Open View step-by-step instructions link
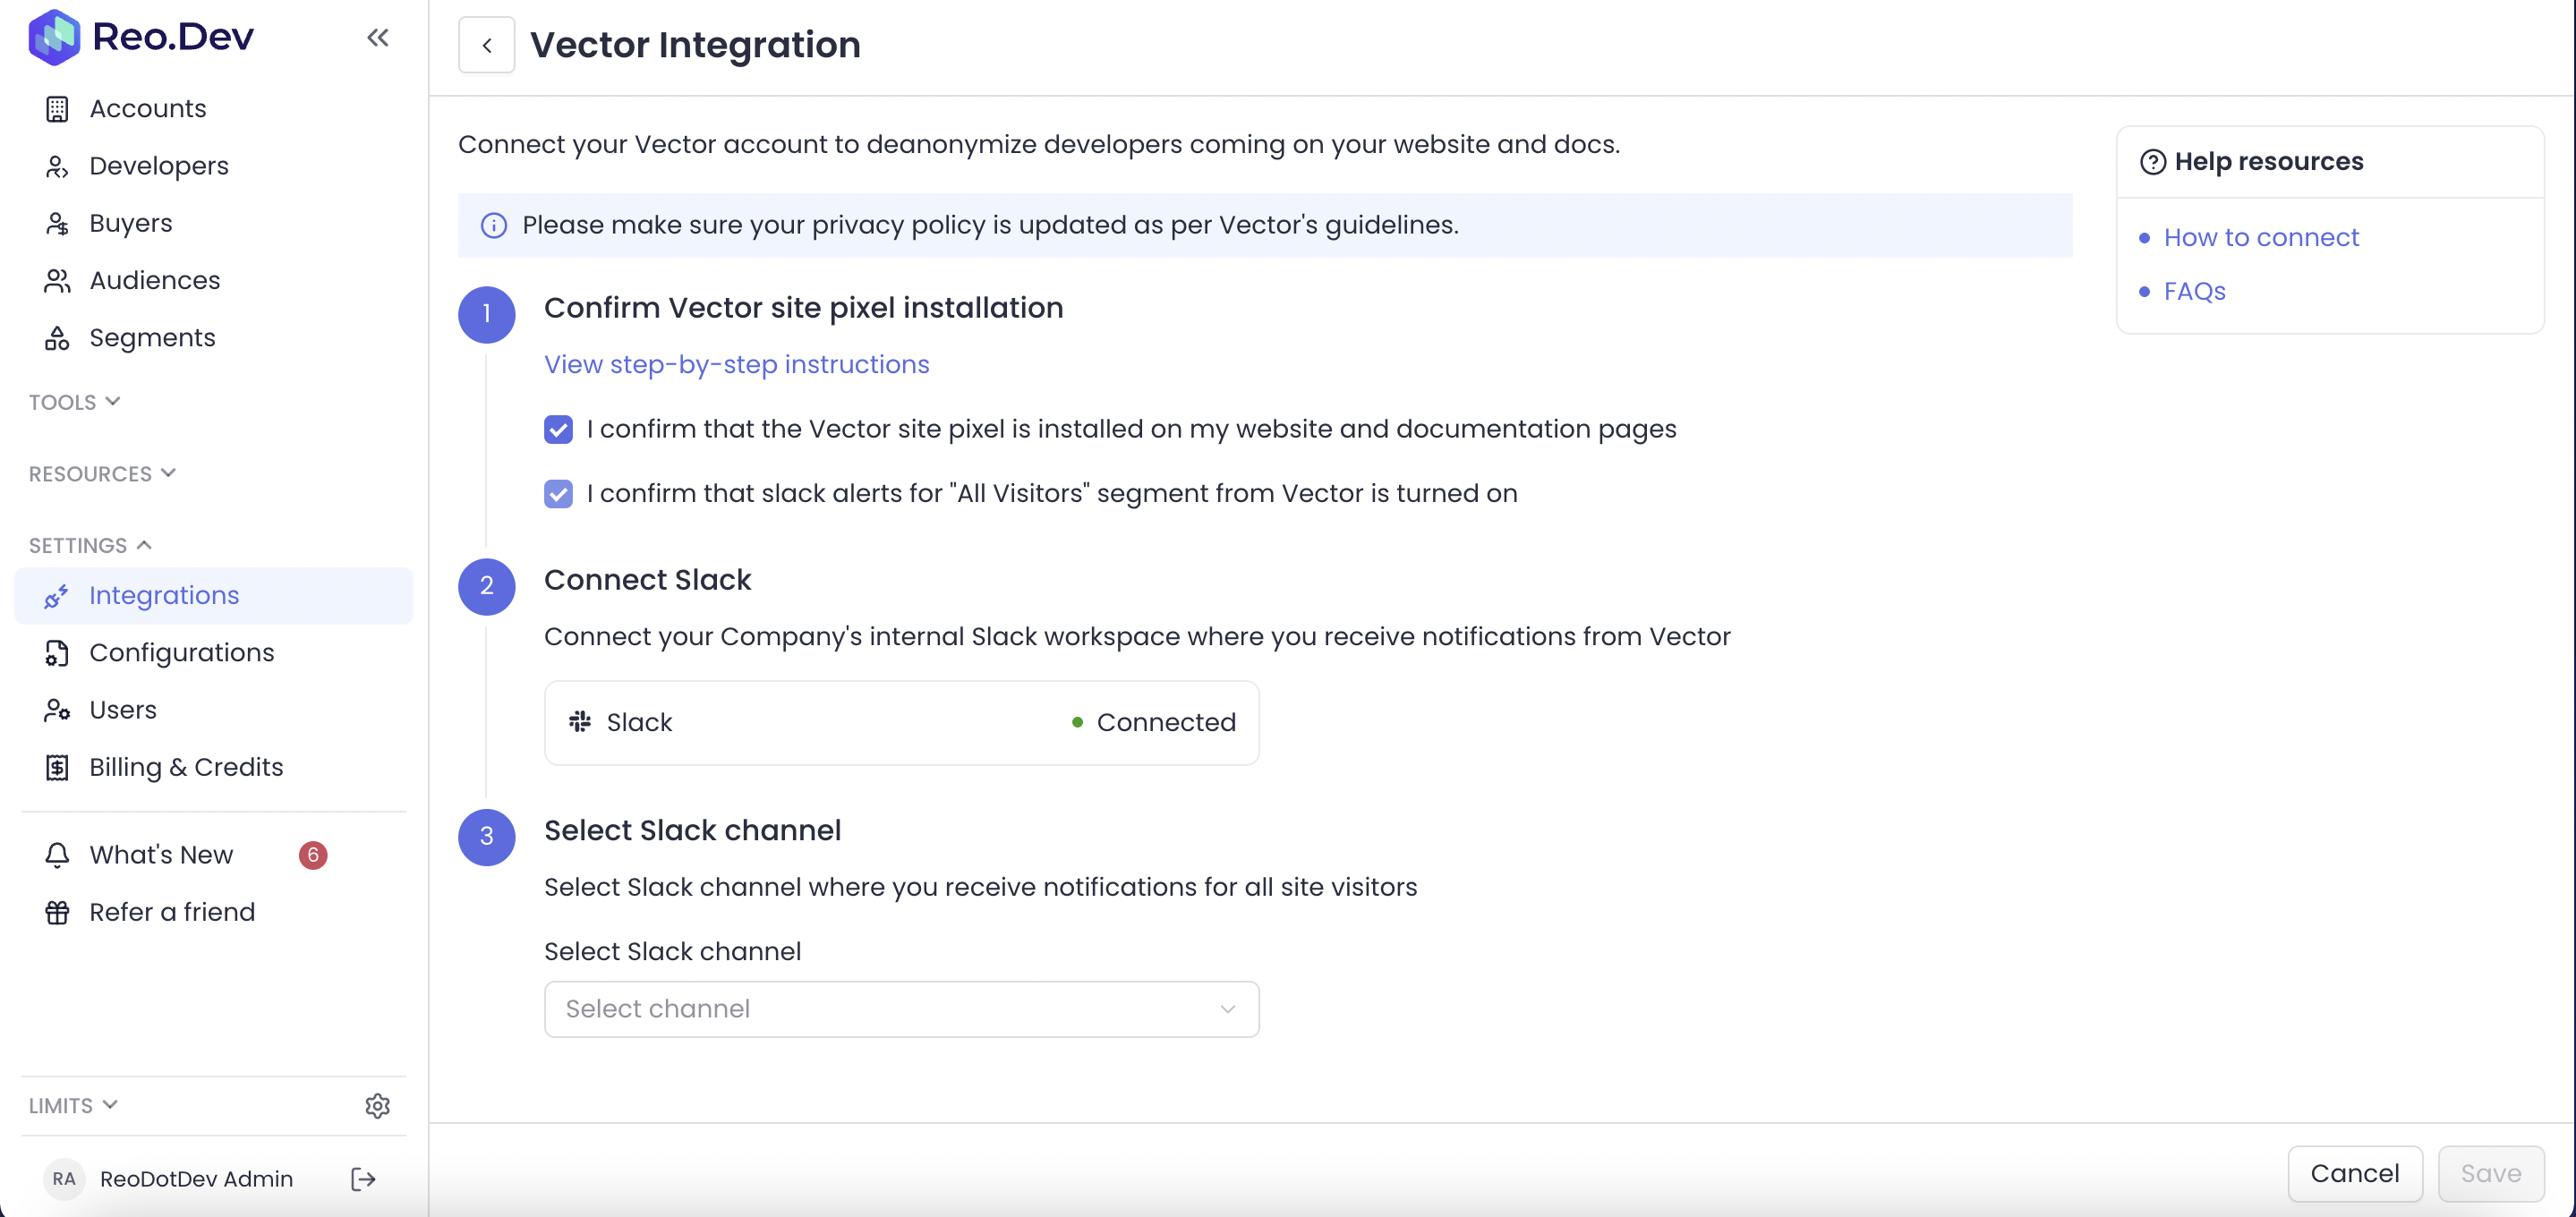Screen dimensions: 2576x1217 click(736, 364)
